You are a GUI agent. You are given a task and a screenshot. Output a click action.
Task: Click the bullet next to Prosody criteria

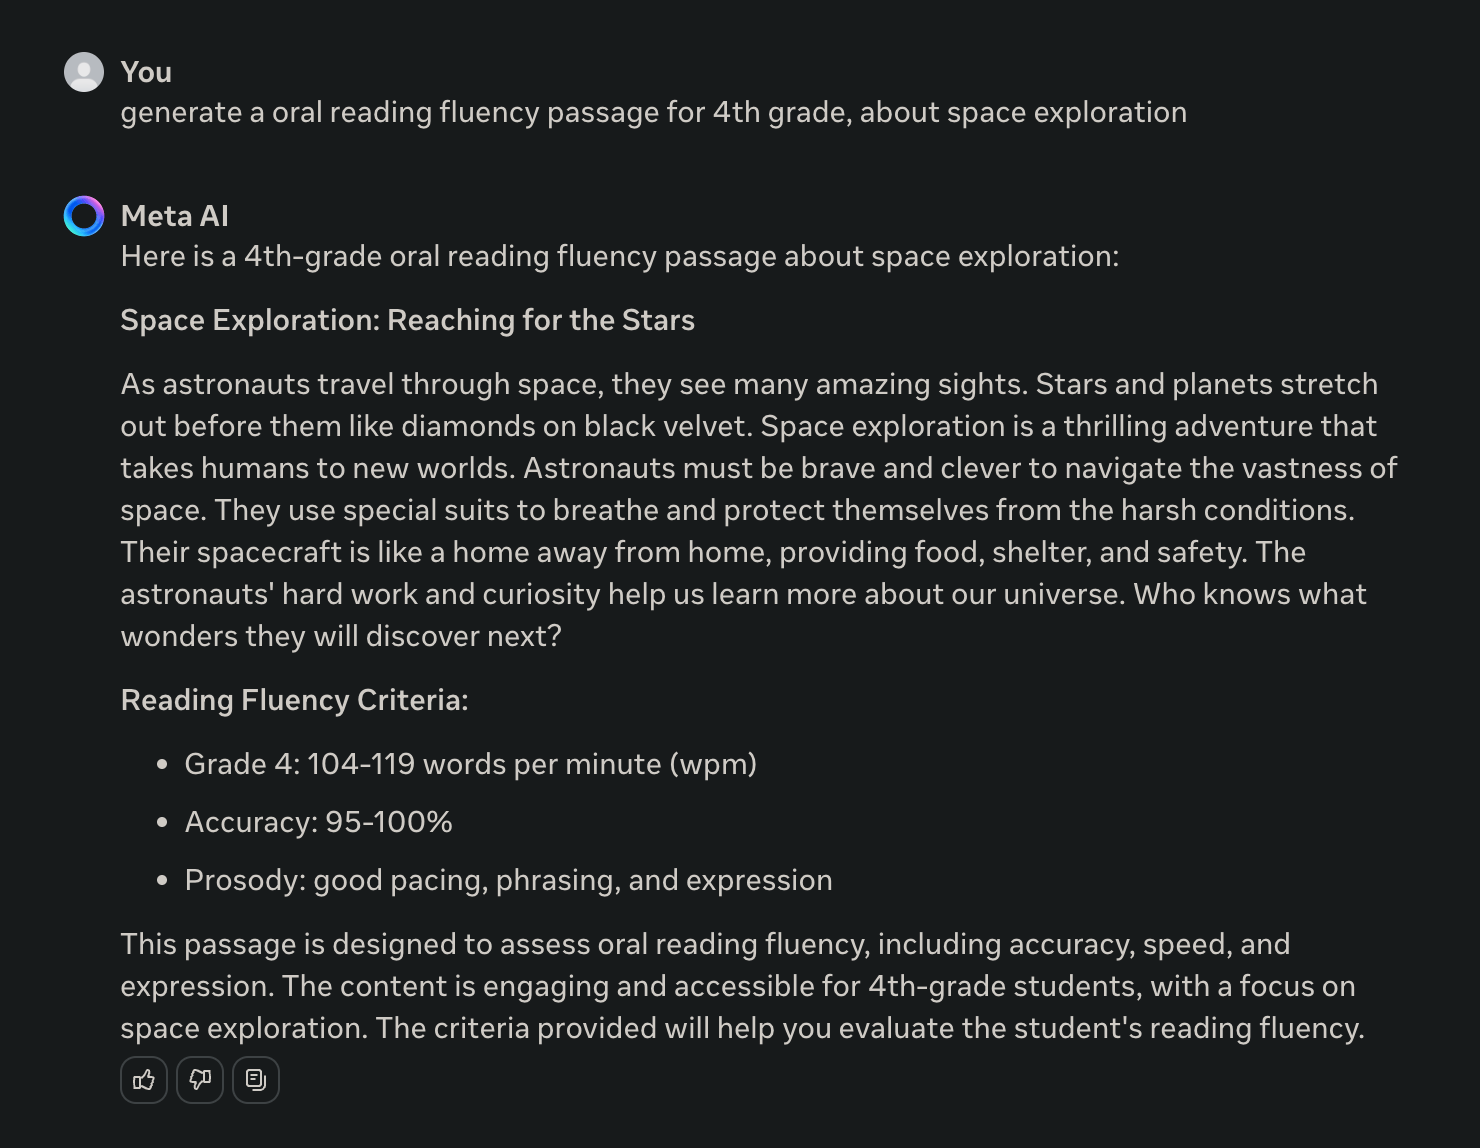point(161,881)
